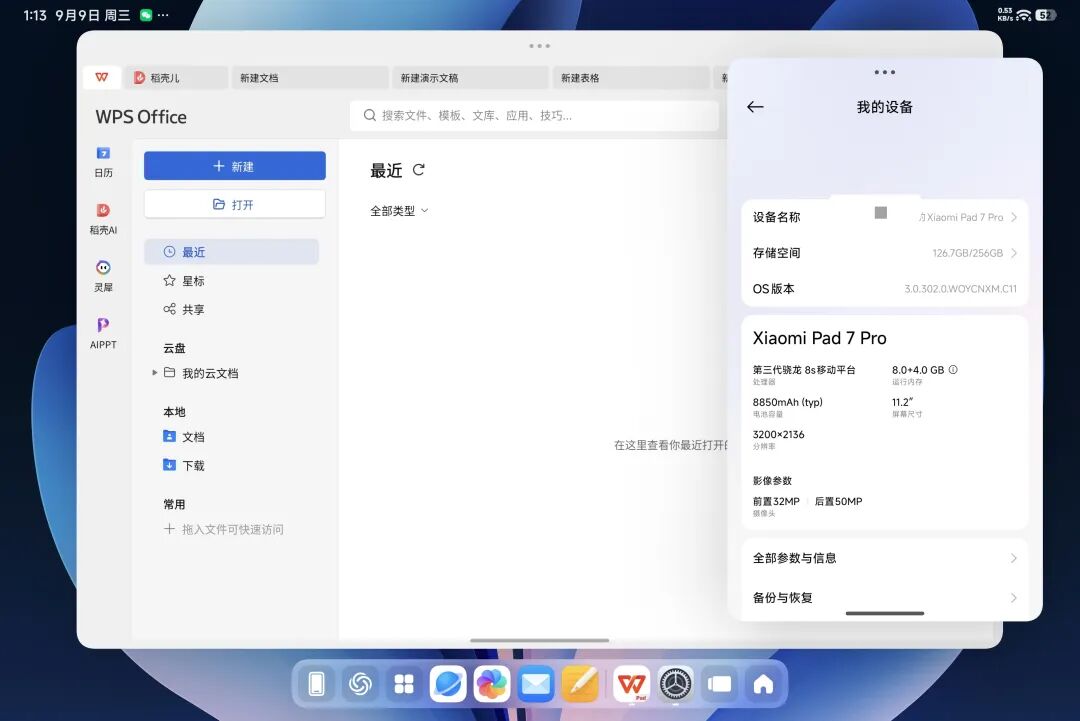Image resolution: width=1080 pixels, height=721 pixels.
Task: Open the phone-link icon in the dock
Action: click(316, 684)
